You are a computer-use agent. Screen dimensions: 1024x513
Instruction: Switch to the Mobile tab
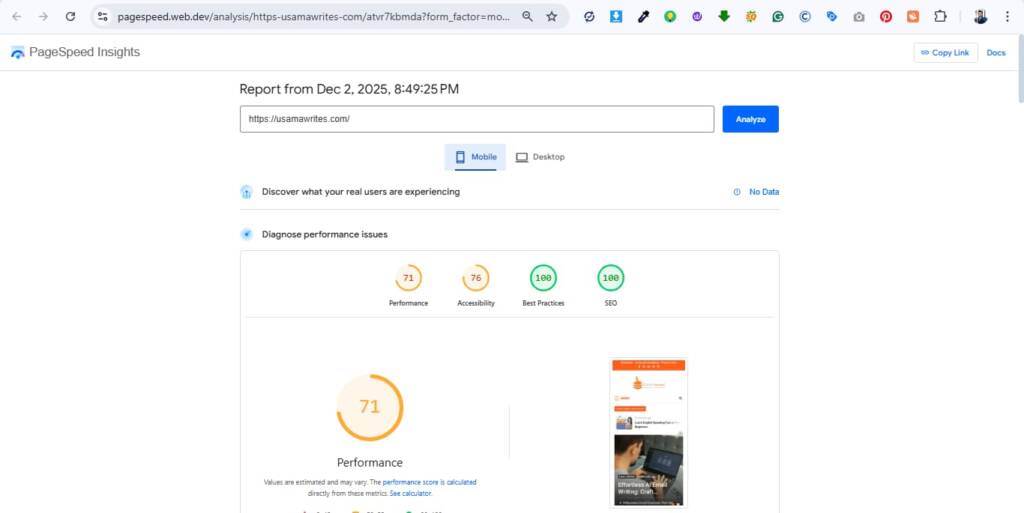(475, 157)
